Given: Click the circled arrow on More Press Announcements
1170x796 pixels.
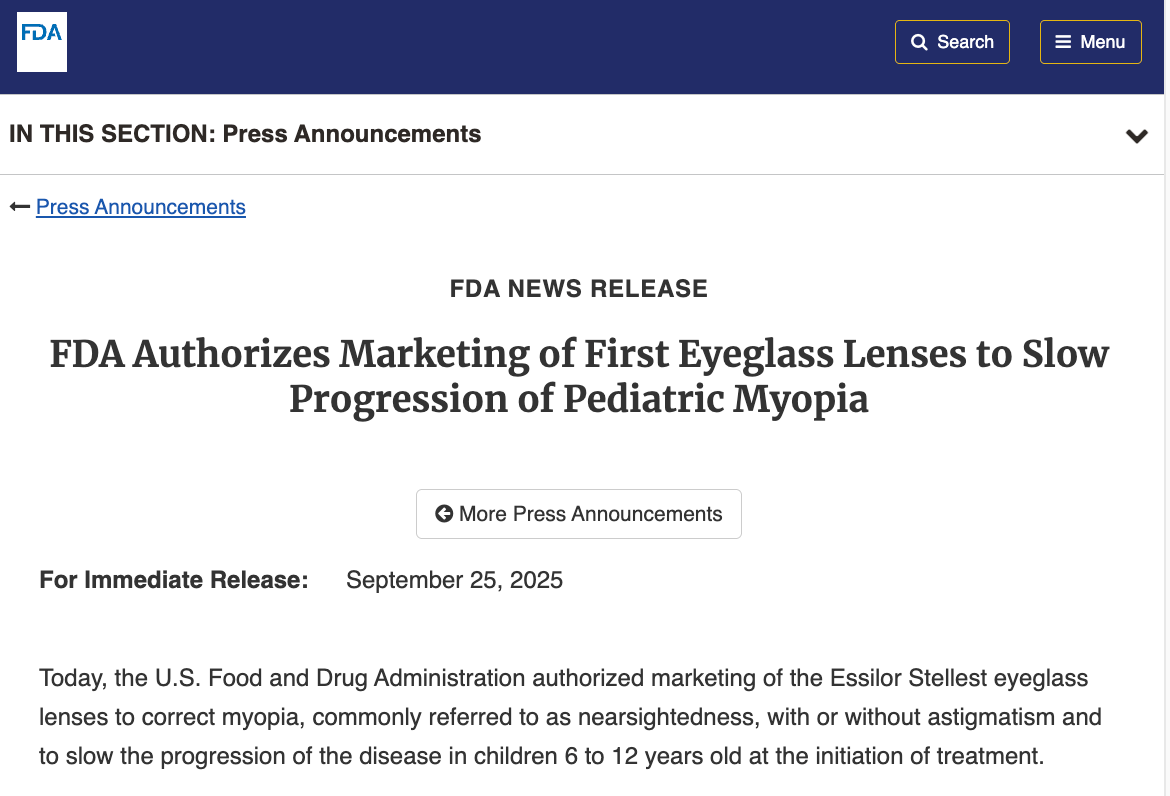Looking at the screenshot, I should [444, 514].
